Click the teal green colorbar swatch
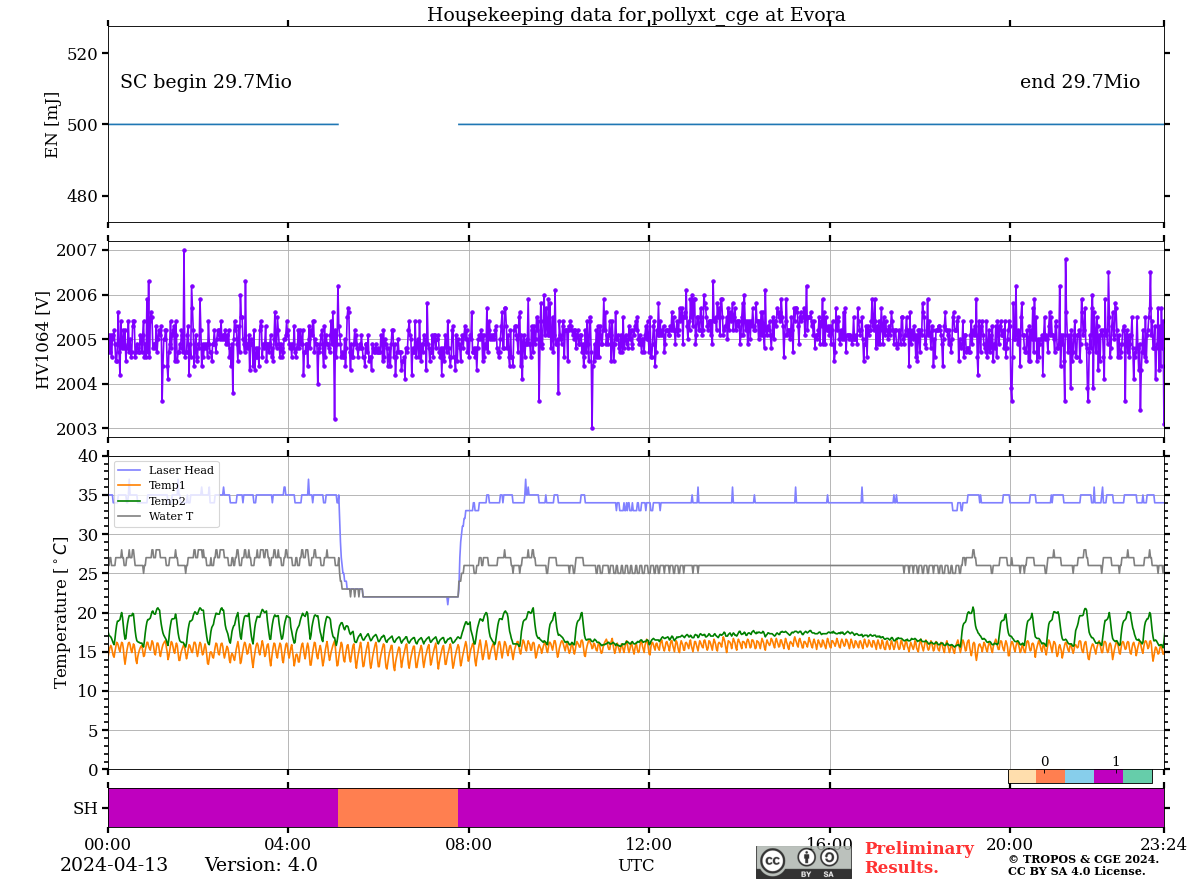Viewport: 1200px width, 880px height. [1138, 776]
